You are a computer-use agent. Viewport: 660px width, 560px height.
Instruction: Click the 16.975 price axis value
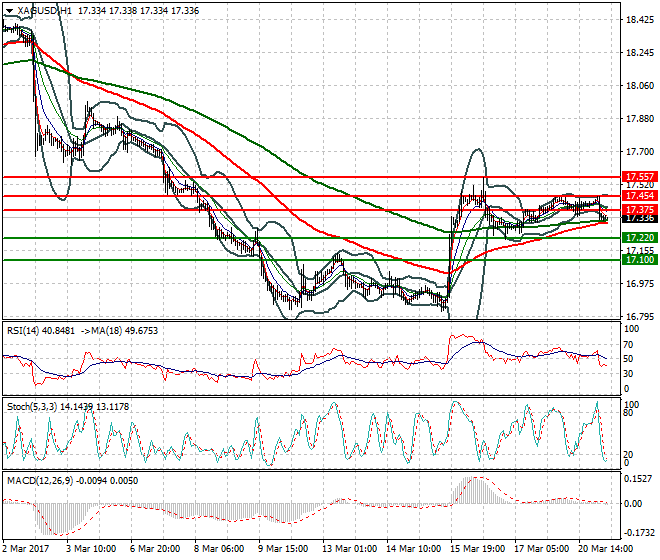pyautogui.click(x=640, y=284)
